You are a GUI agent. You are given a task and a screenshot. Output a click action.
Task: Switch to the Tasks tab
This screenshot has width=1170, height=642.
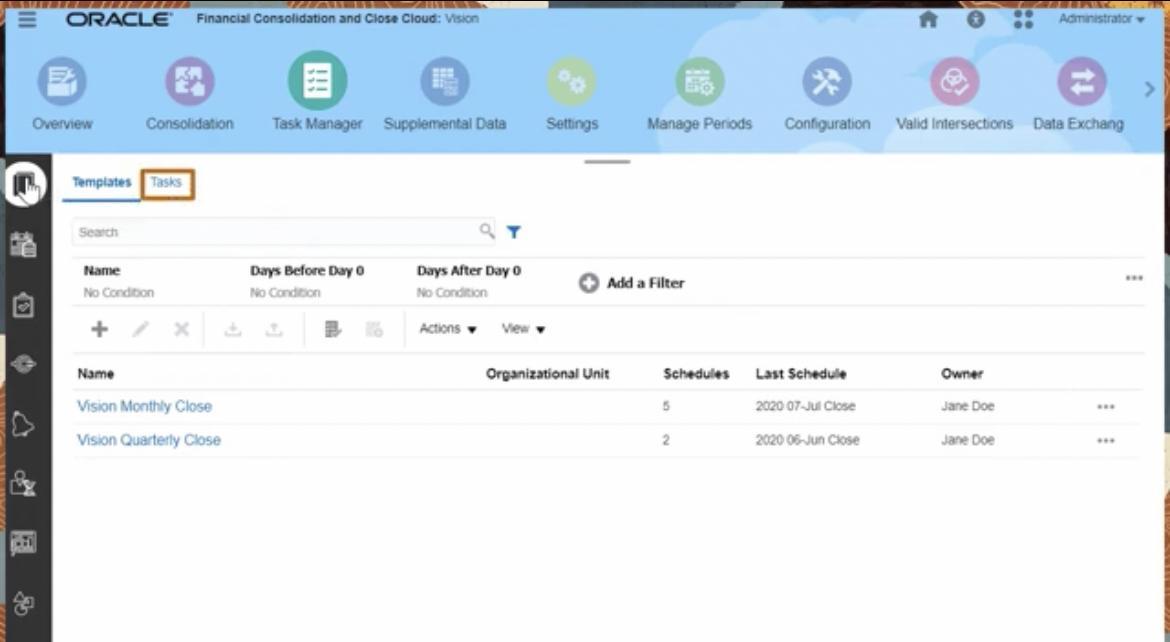point(166,182)
